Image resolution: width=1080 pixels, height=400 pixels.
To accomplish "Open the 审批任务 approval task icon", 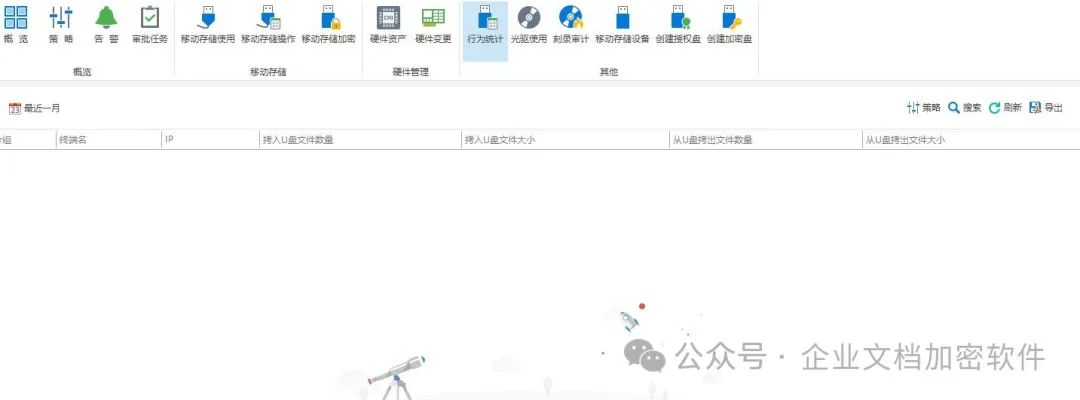I will [x=150, y=25].
